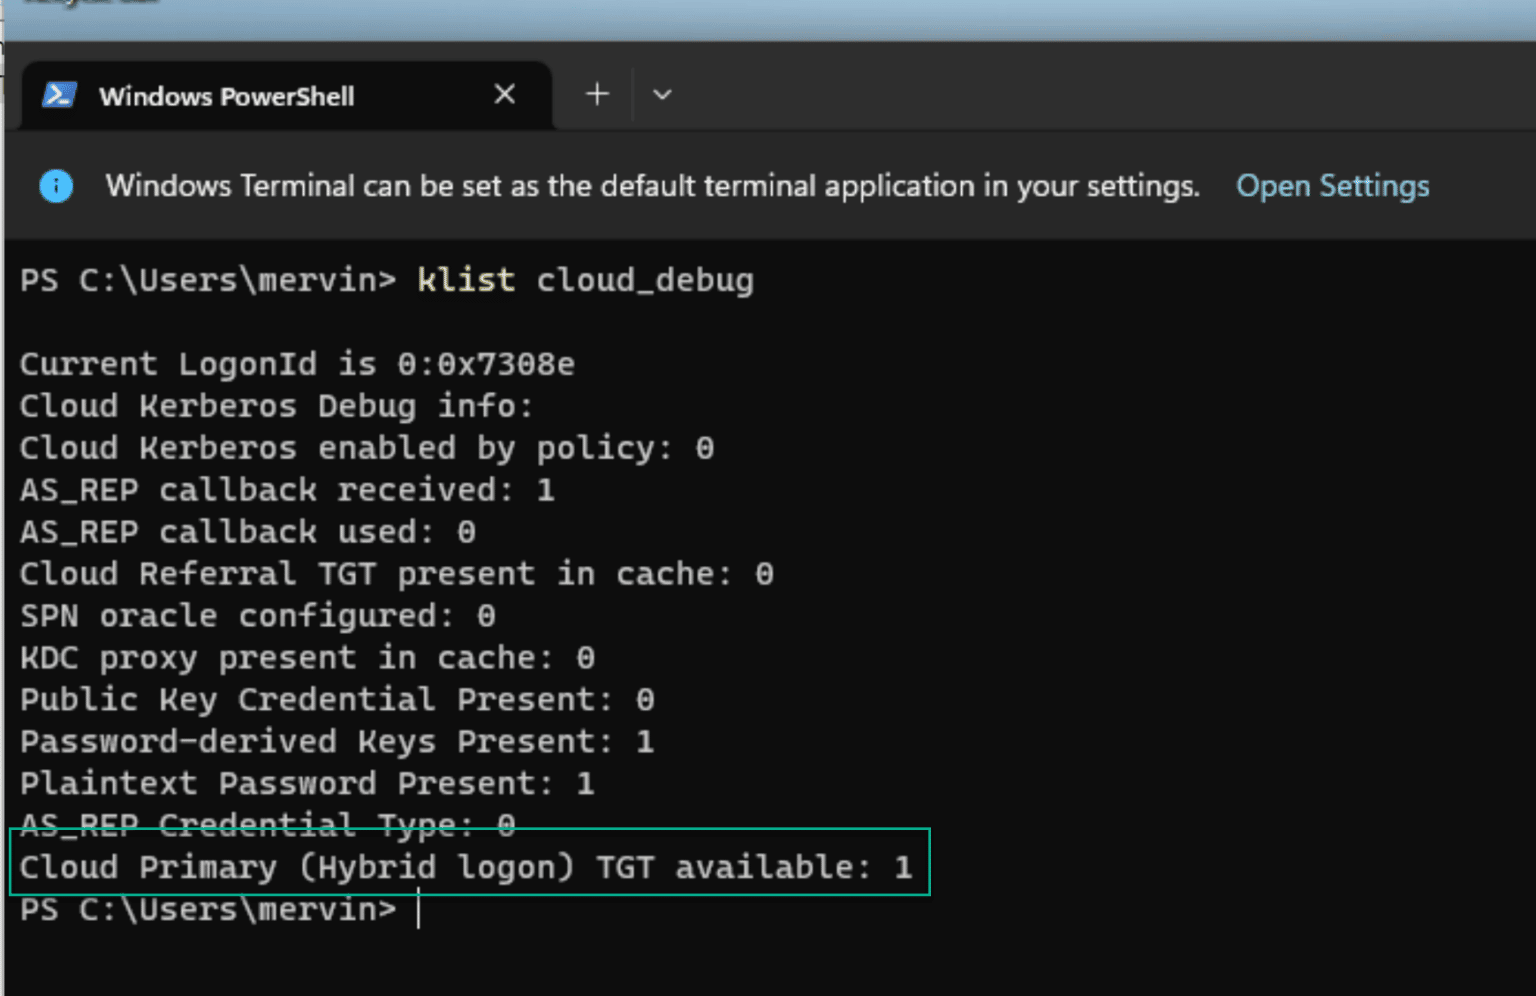Open Settings from the notification banner link
This screenshot has height=996, width=1536.
[1332, 186]
